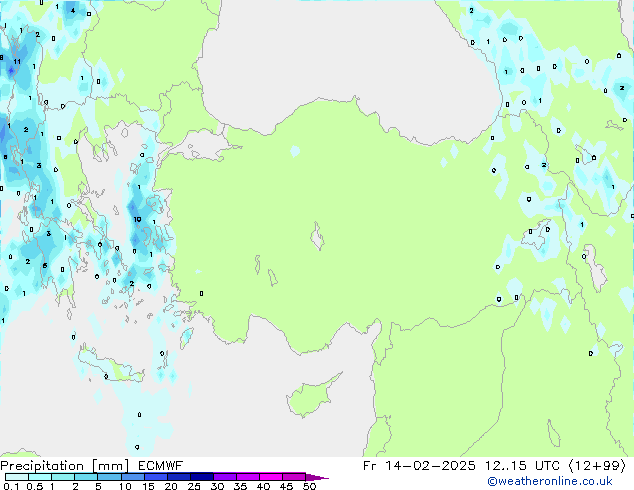Click the legend label '20'
Image resolution: width=634 pixels, height=490 pixels.
tap(171, 486)
